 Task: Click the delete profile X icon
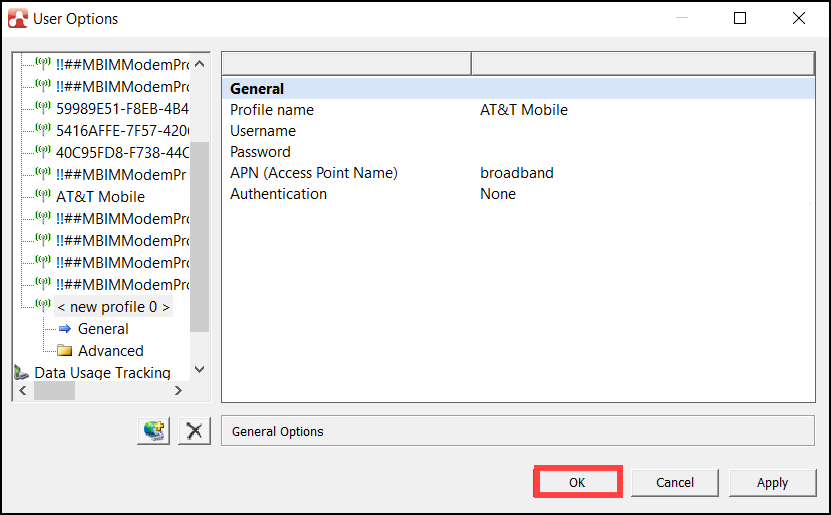[194, 431]
